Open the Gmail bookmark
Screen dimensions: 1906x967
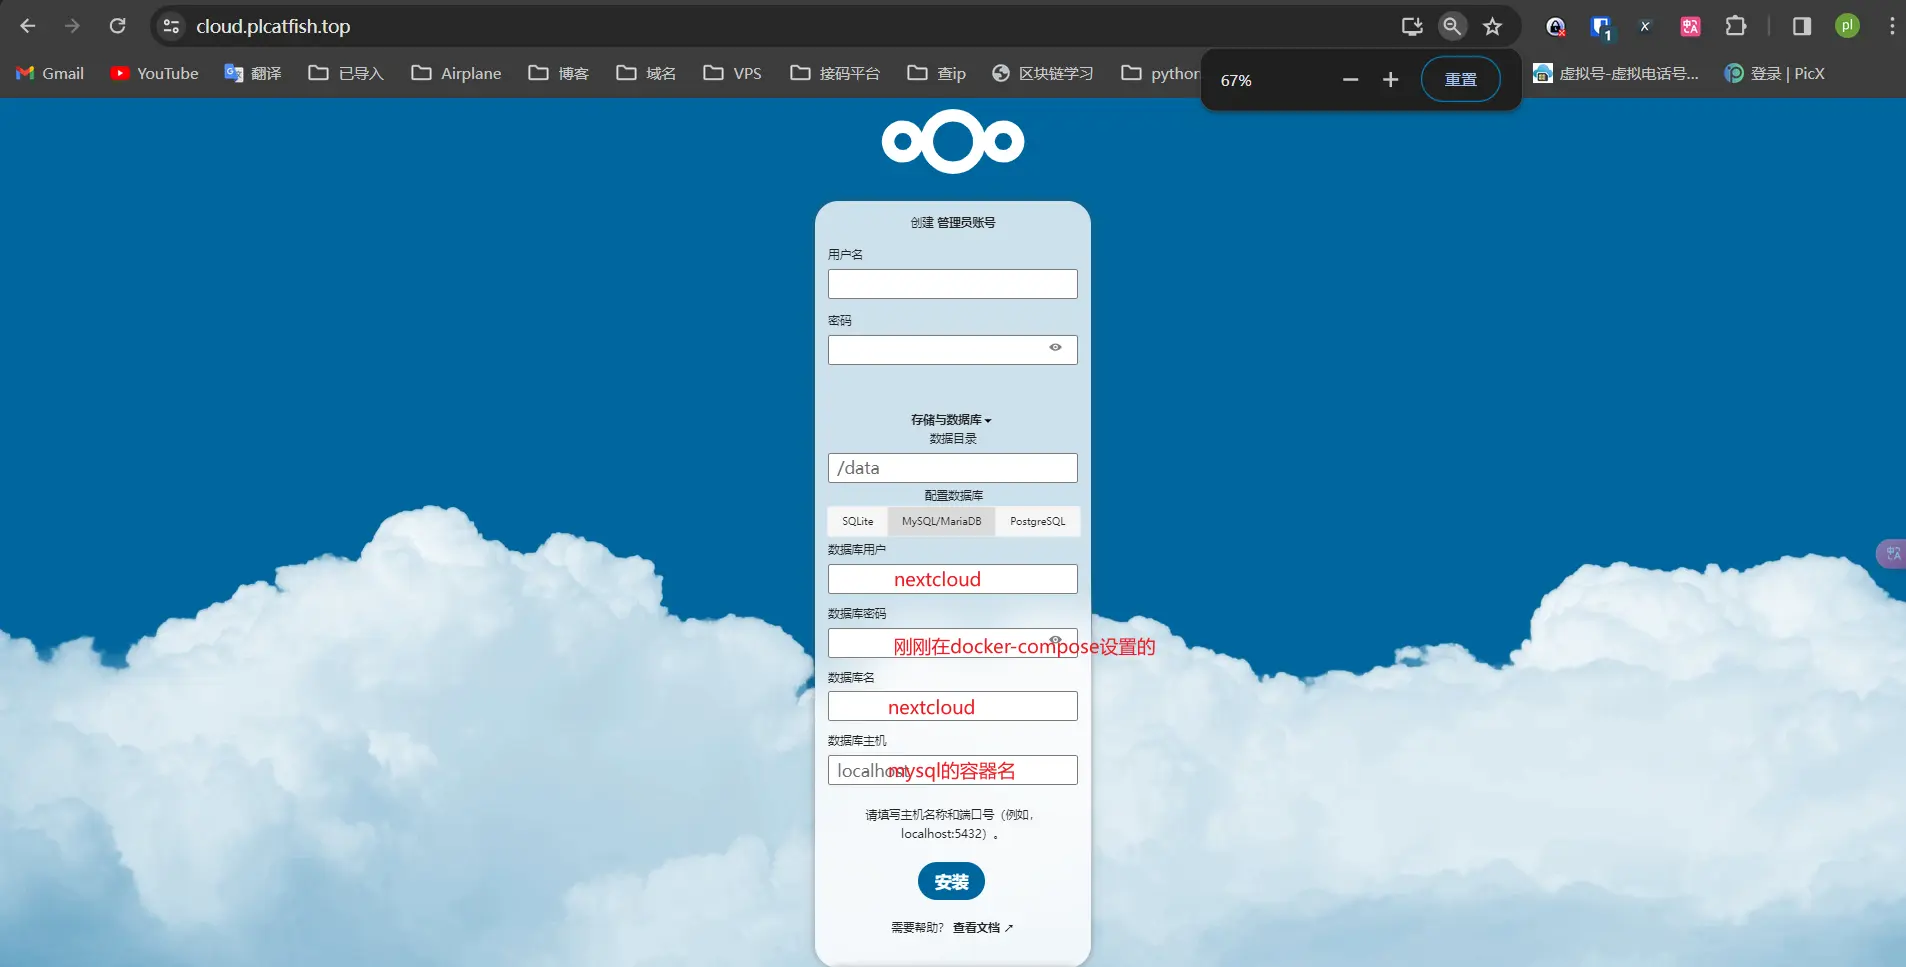[50, 73]
